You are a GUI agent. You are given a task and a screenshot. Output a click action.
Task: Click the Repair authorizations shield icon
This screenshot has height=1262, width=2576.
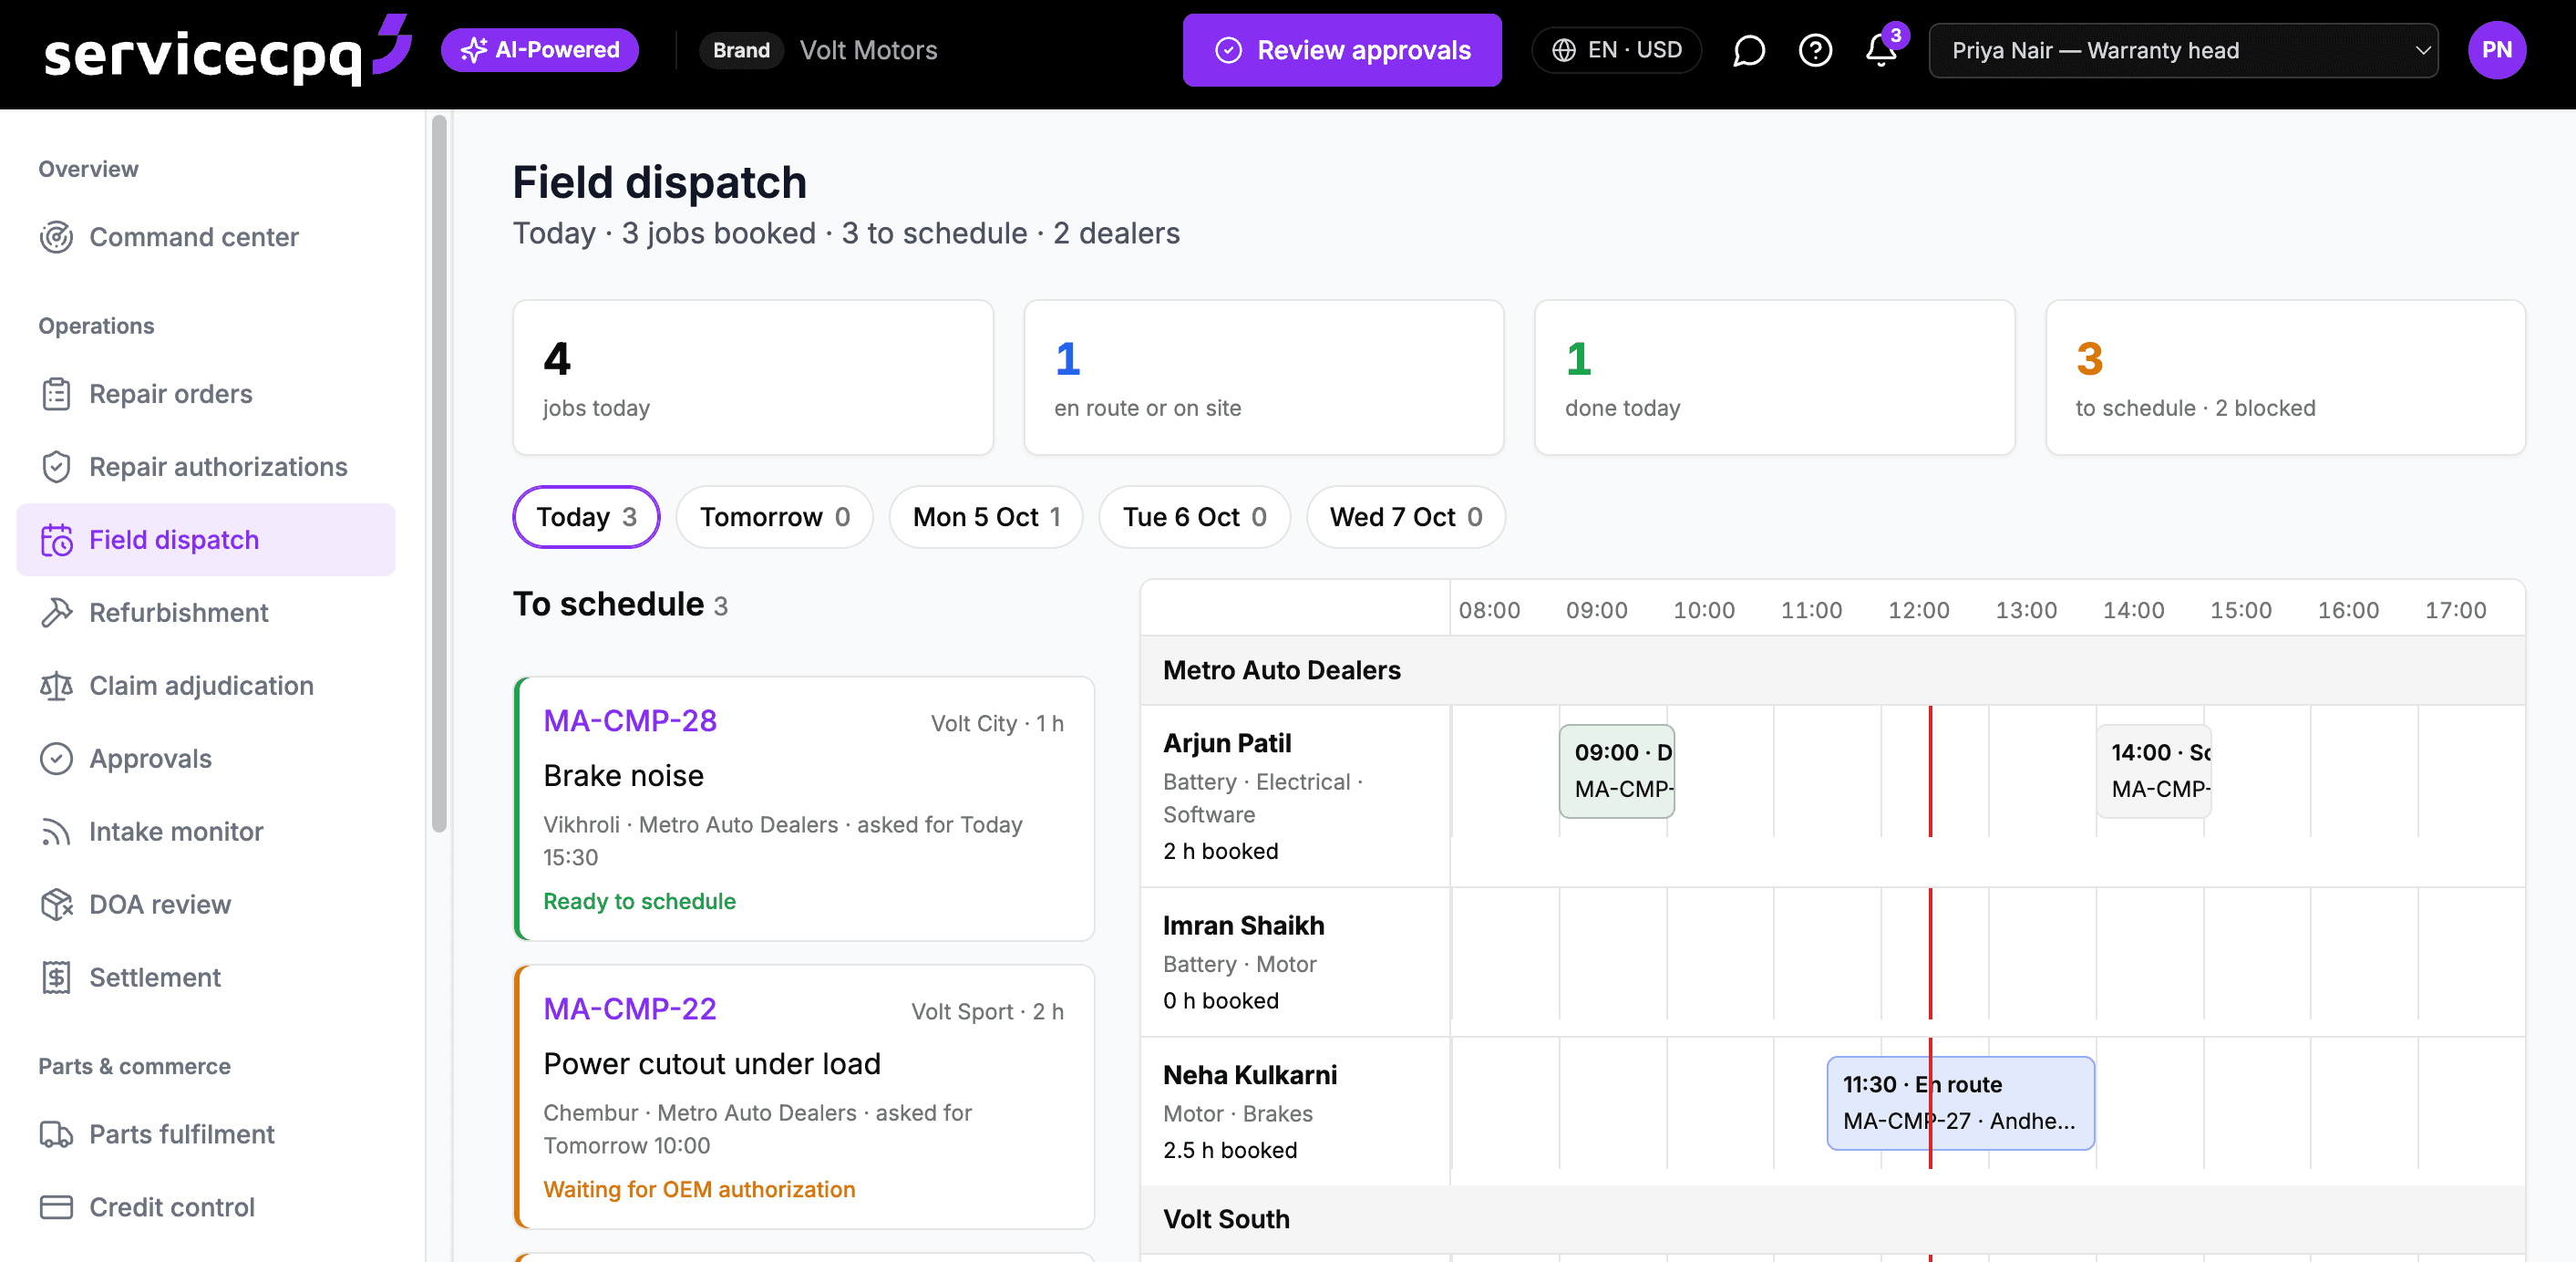click(56, 467)
